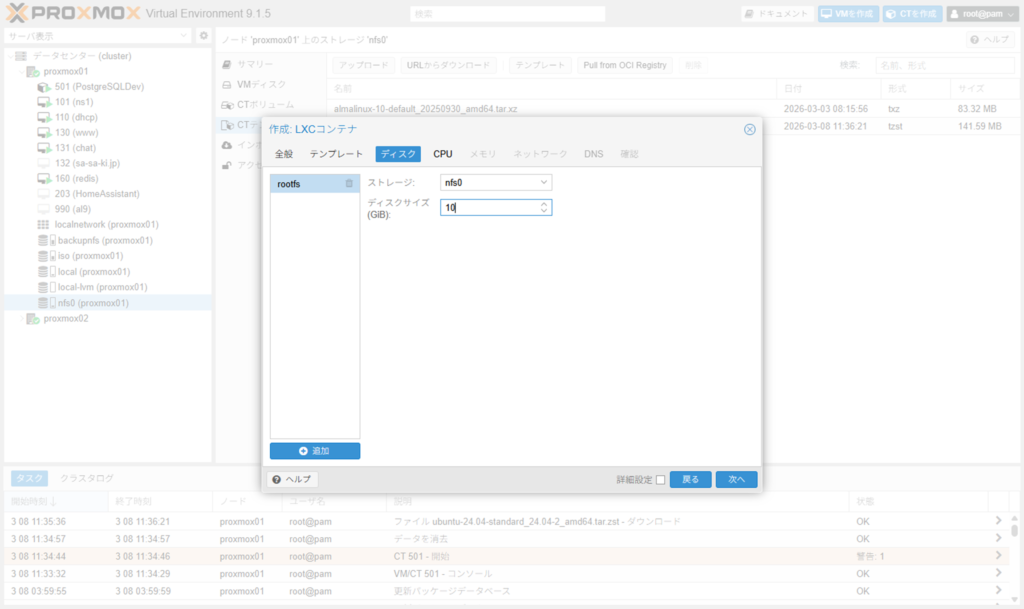Click the backupnfs storage icon
Image resolution: width=1024 pixels, height=609 pixels.
coord(44,241)
